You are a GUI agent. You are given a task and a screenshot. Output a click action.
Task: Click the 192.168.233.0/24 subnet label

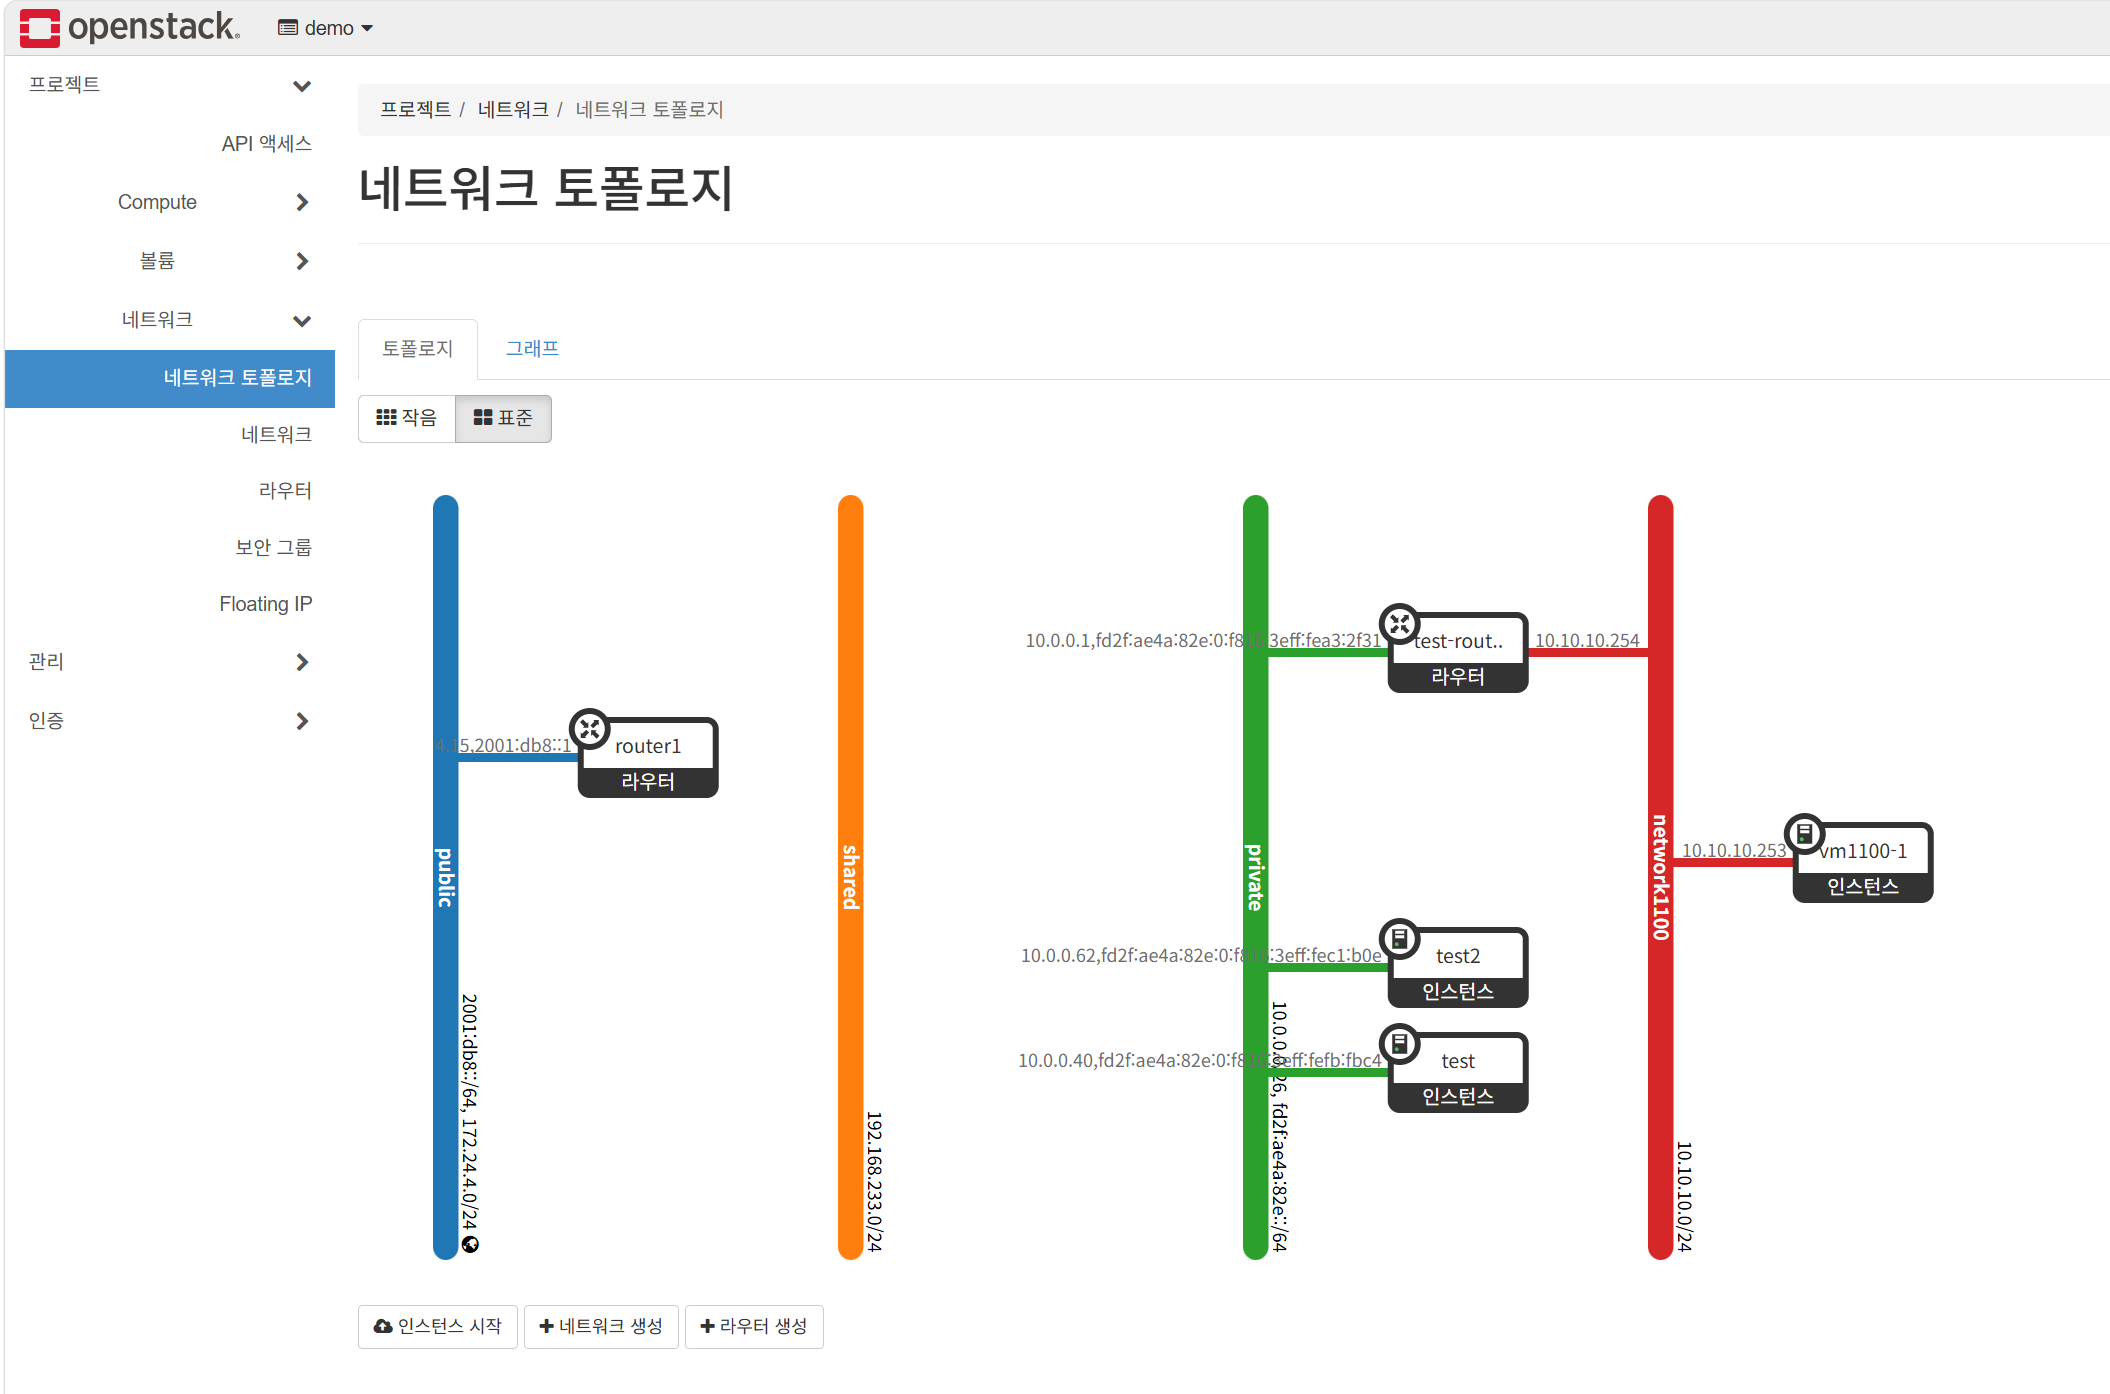coord(874,1181)
